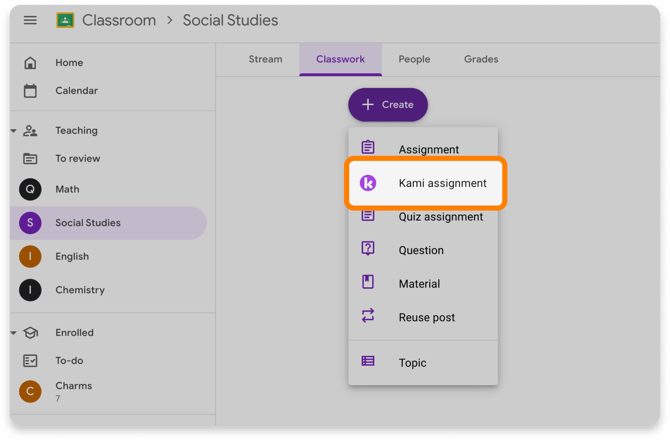
Task: Choose Topic from Create menu
Action: 423,363
